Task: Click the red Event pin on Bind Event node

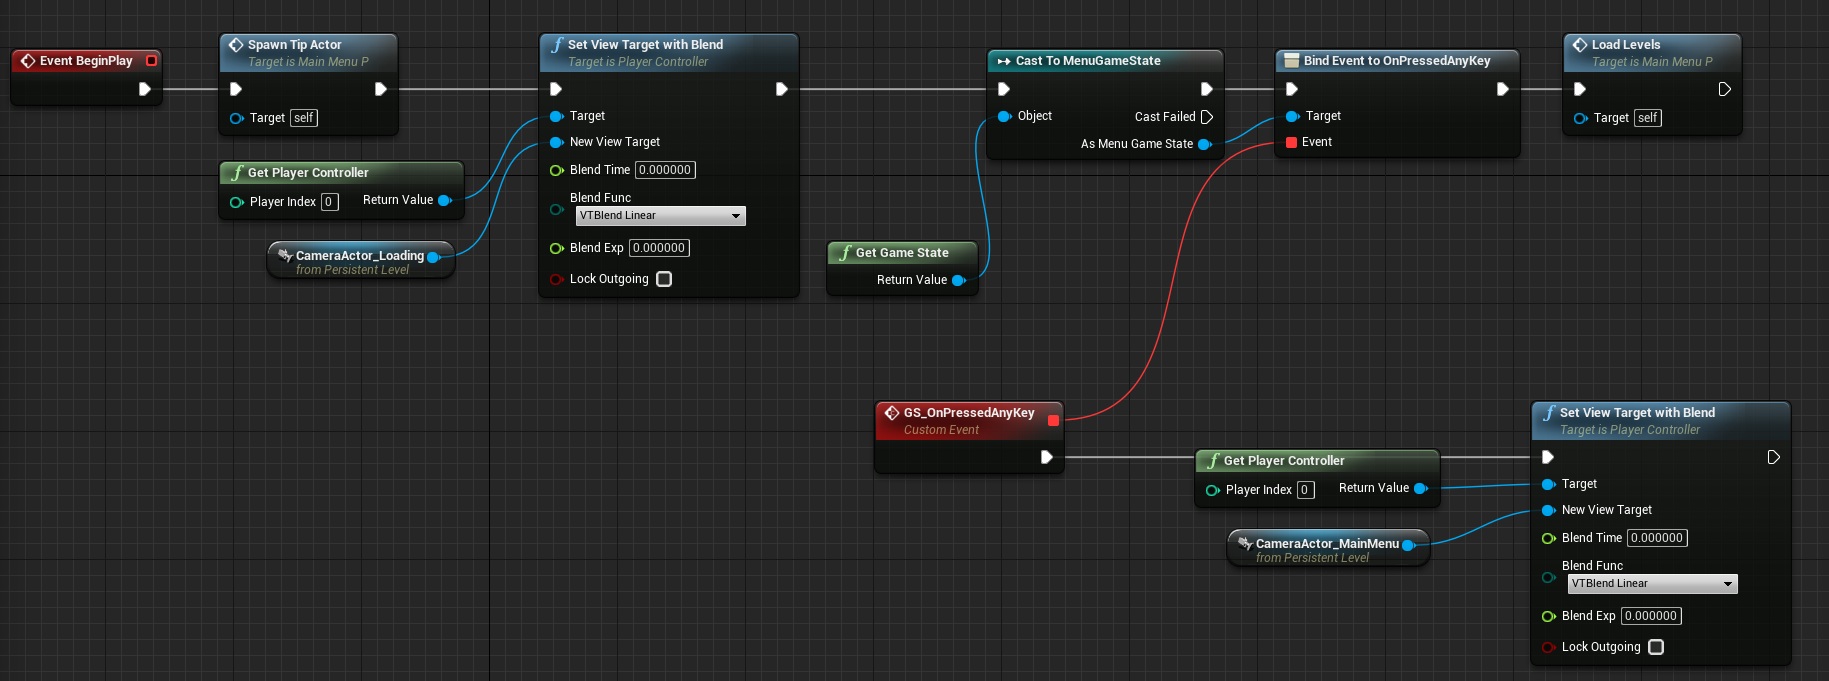Action: pos(1292,142)
